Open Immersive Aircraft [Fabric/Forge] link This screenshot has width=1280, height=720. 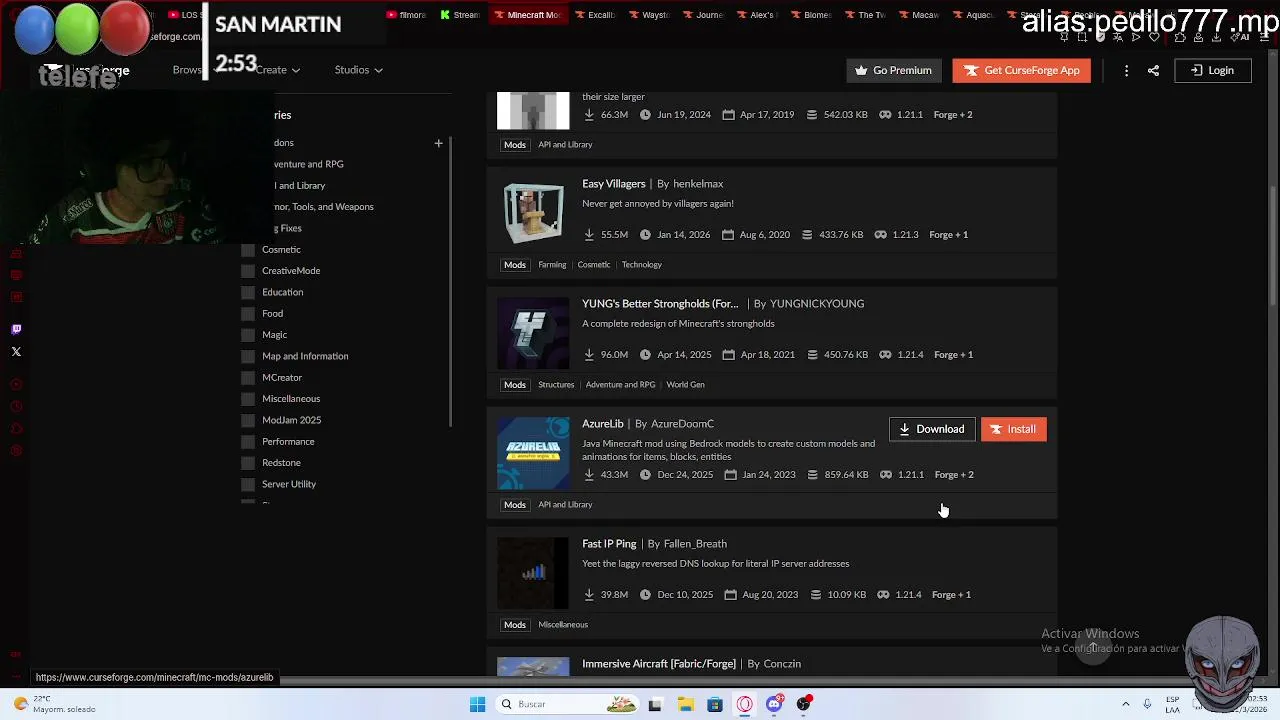point(659,664)
